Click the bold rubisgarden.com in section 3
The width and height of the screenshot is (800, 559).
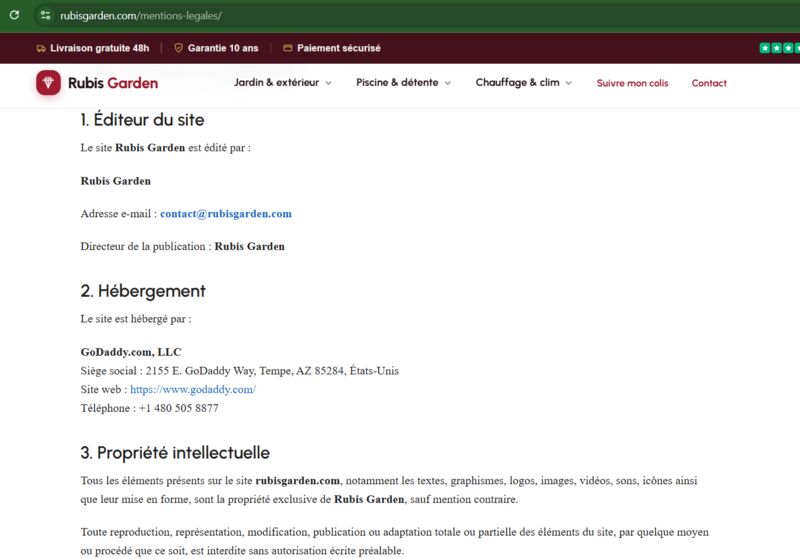297,480
